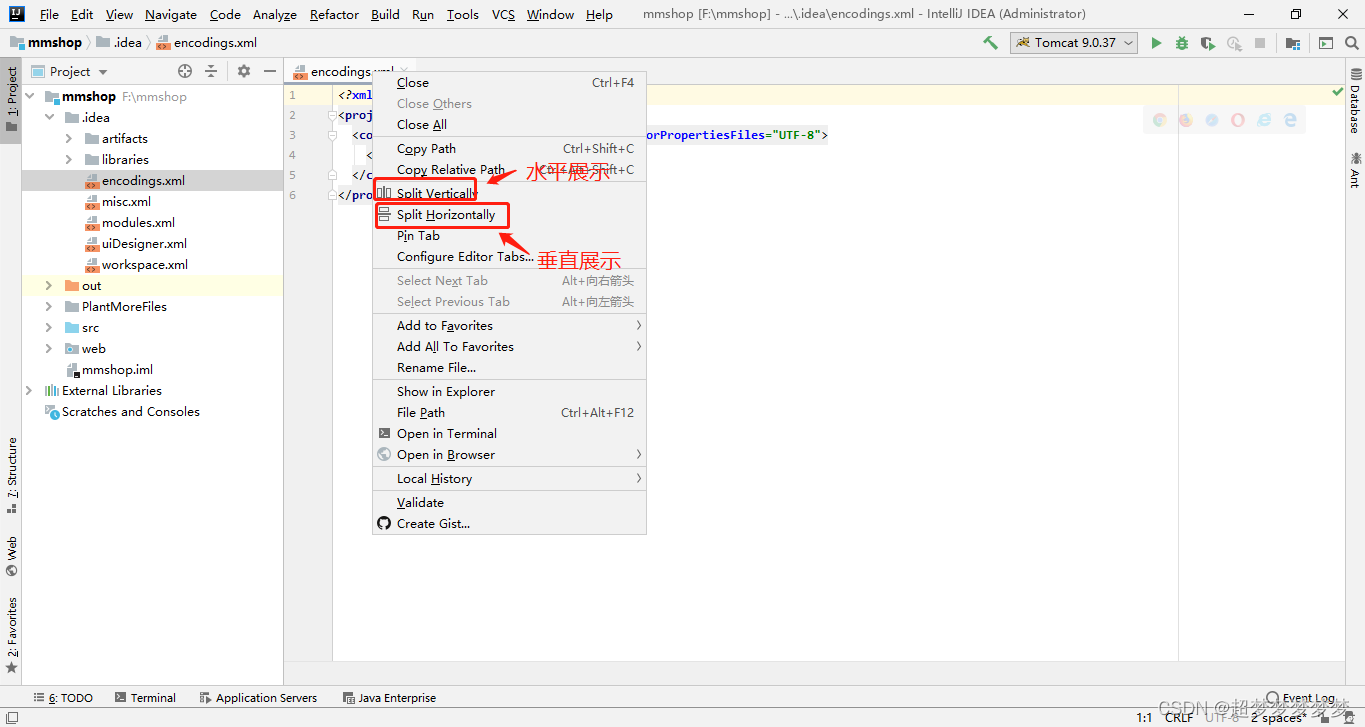1365x727 pixels.
Task: Toggle the 6: TODO tool window
Action: (64, 698)
